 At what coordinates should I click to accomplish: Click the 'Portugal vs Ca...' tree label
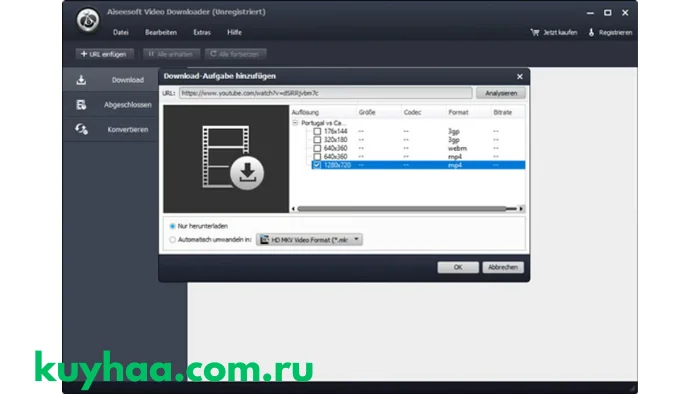pos(323,123)
